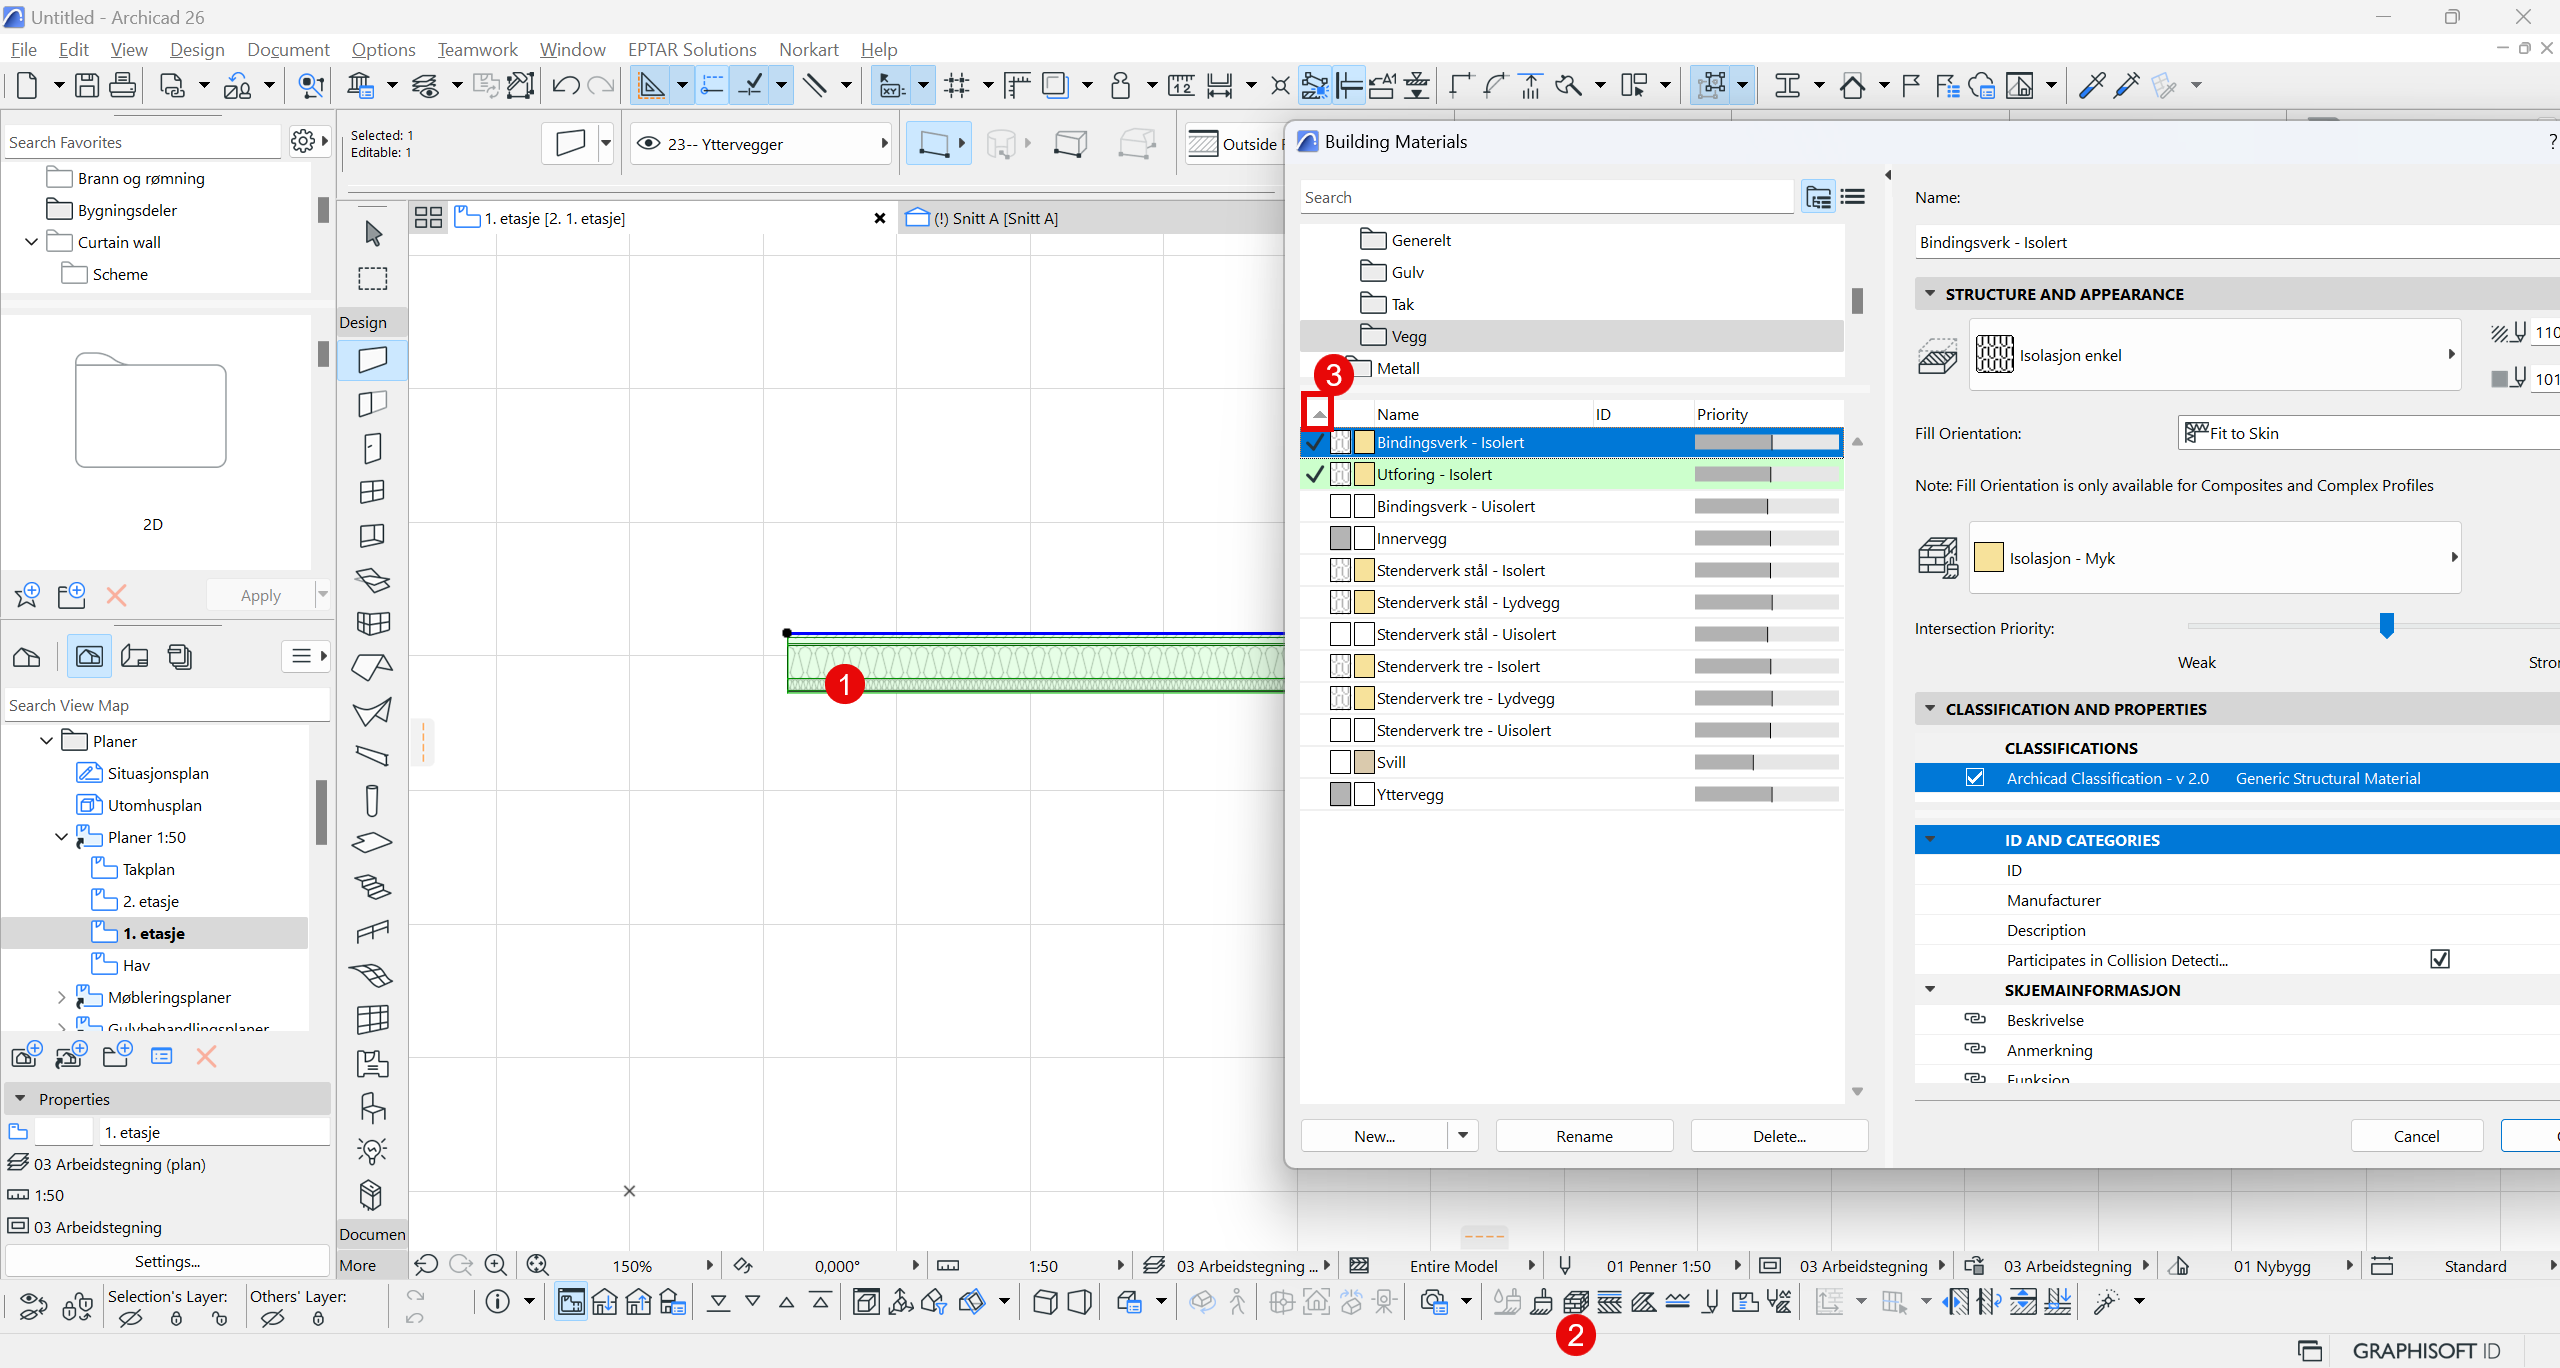The width and height of the screenshot is (2560, 1368).
Task: Click the Zoom In magnifier icon
Action: [x=495, y=1265]
